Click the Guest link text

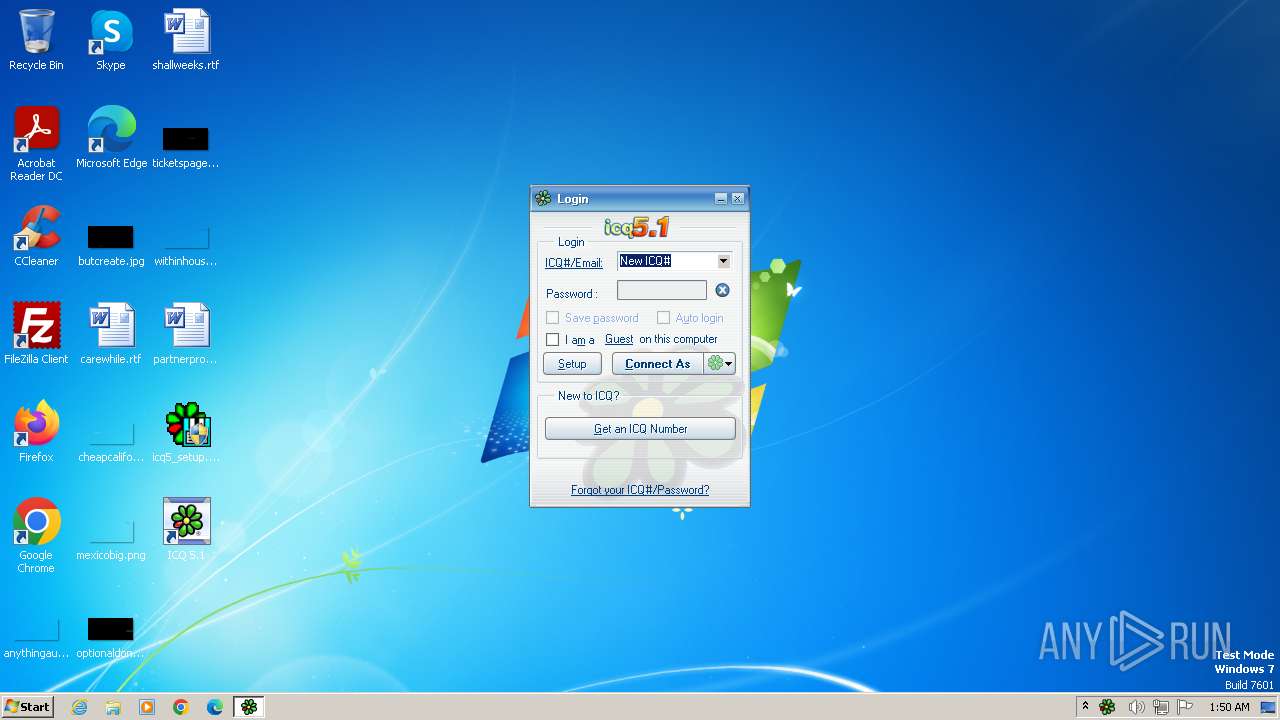click(x=619, y=340)
